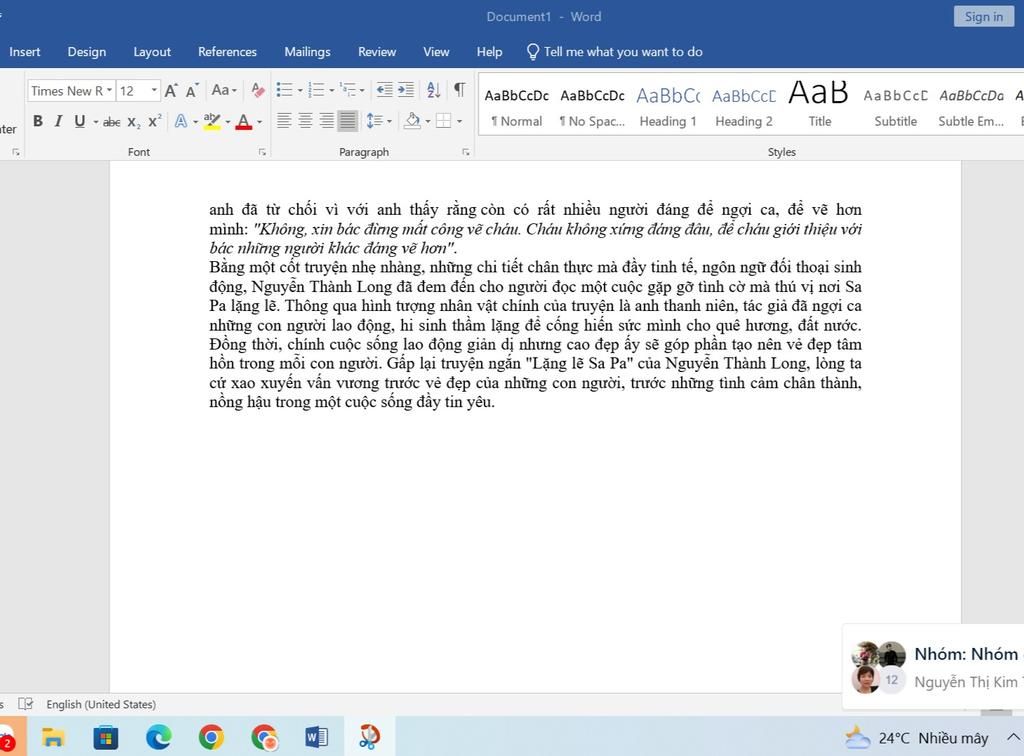
Task: Toggle underline formatting
Action: click(x=80, y=121)
